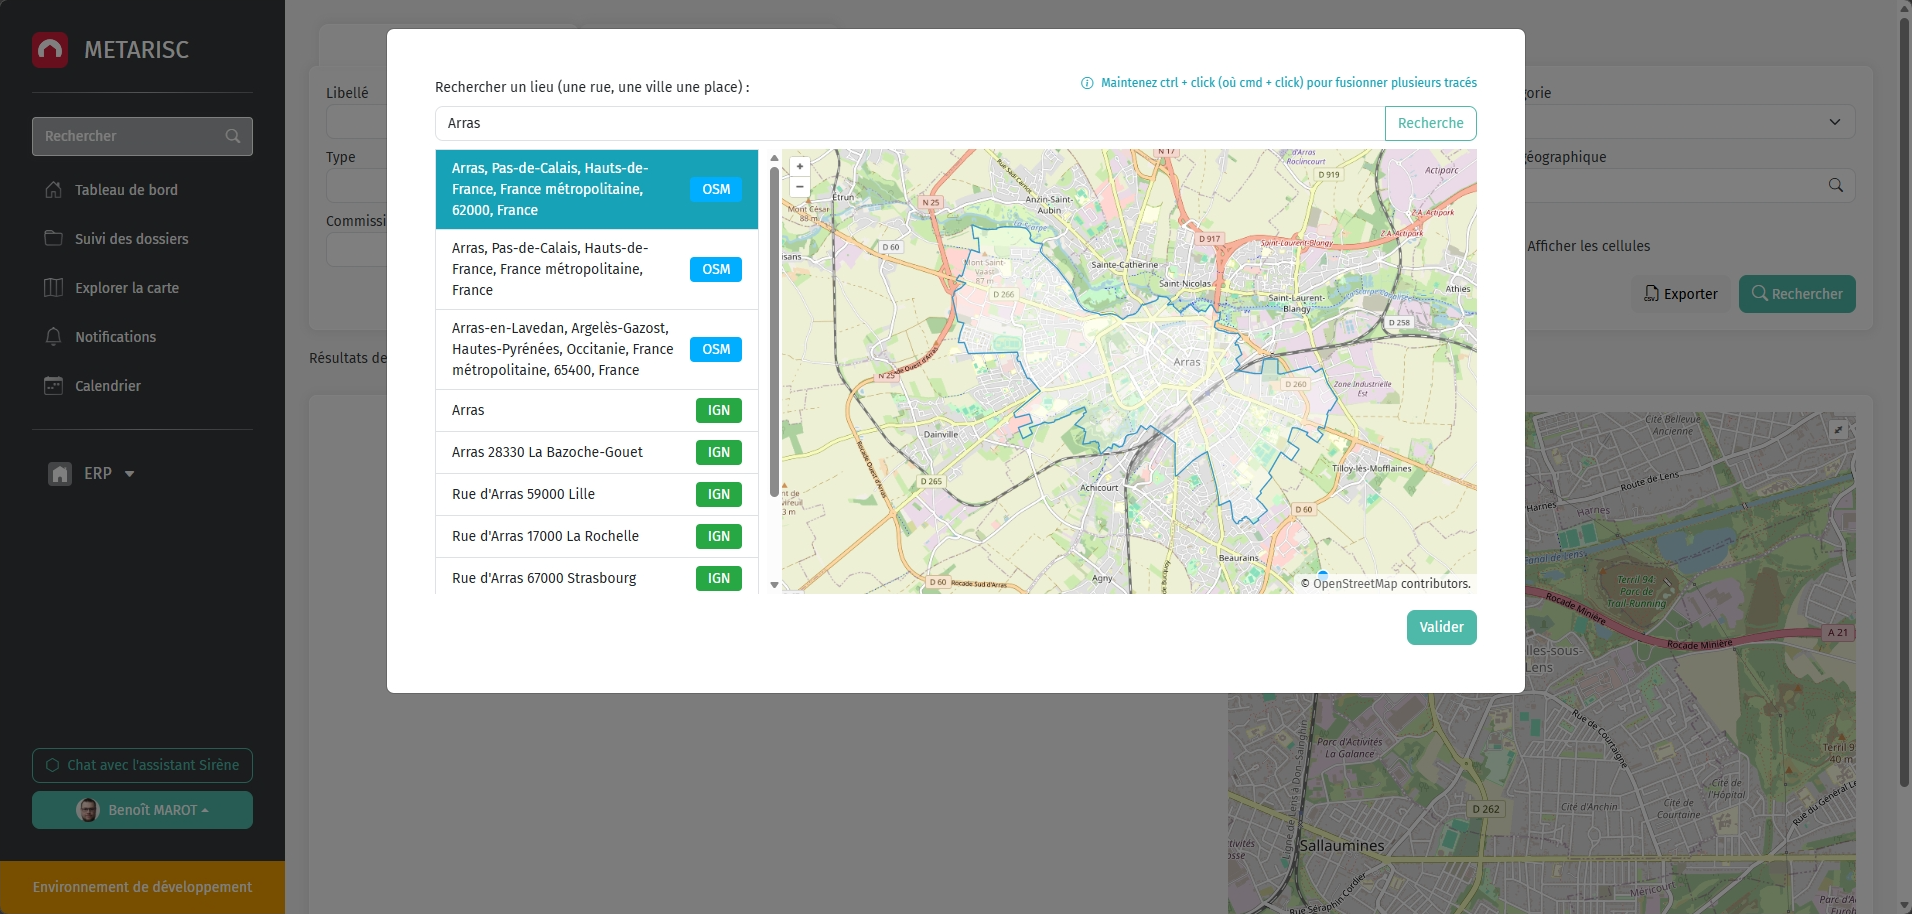Expand the ERP dropdown arrow
This screenshot has height=914, width=1912.
129,474
